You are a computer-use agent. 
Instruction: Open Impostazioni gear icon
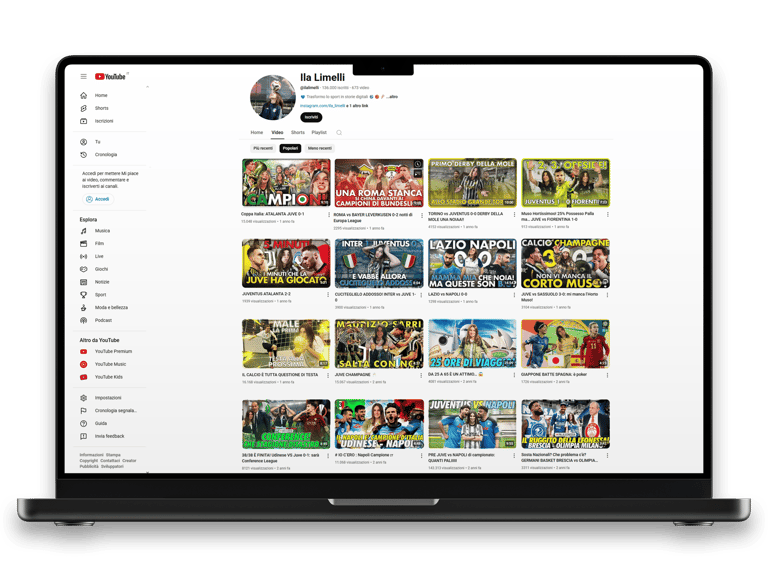(x=84, y=398)
